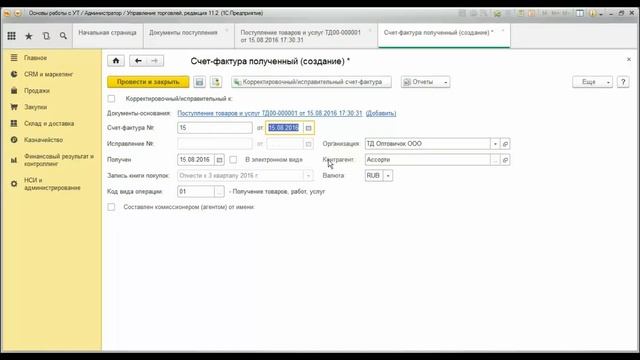Focus the Код вида операции field
This screenshot has height=360, width=640.
coord(196,191)
